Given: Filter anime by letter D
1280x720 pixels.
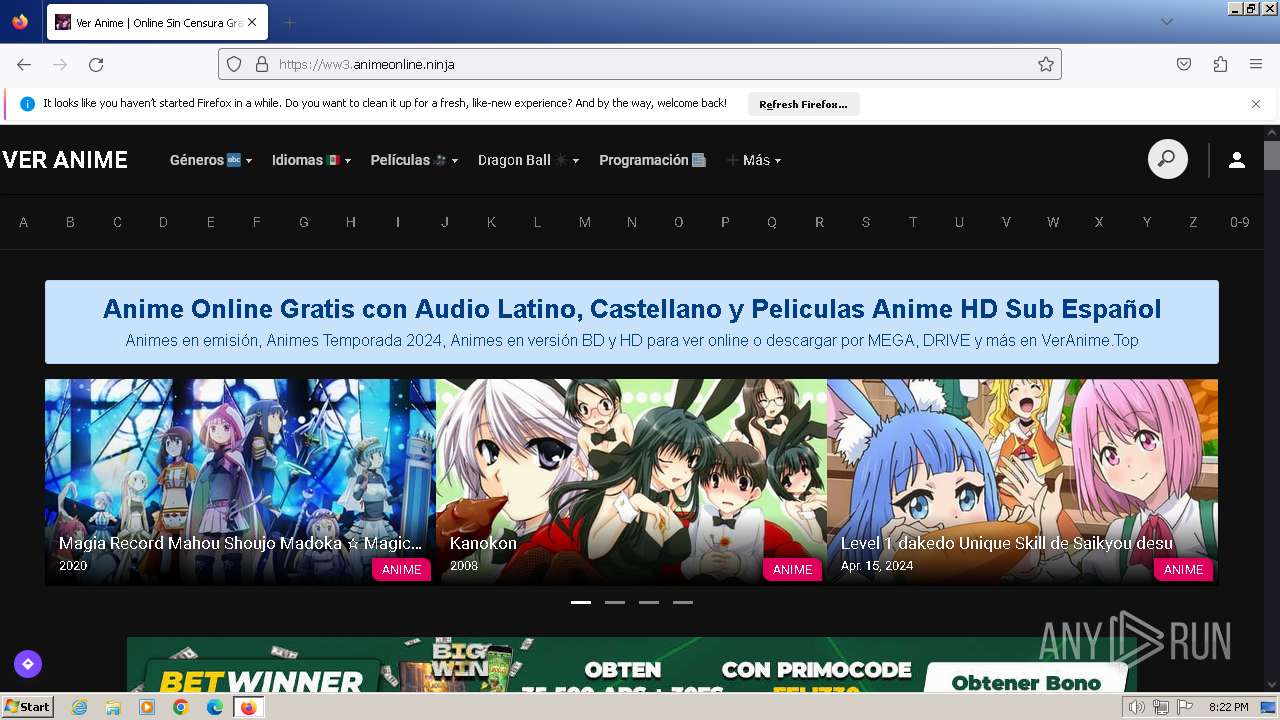Looking at the screenshot, I should pos(163,222).
